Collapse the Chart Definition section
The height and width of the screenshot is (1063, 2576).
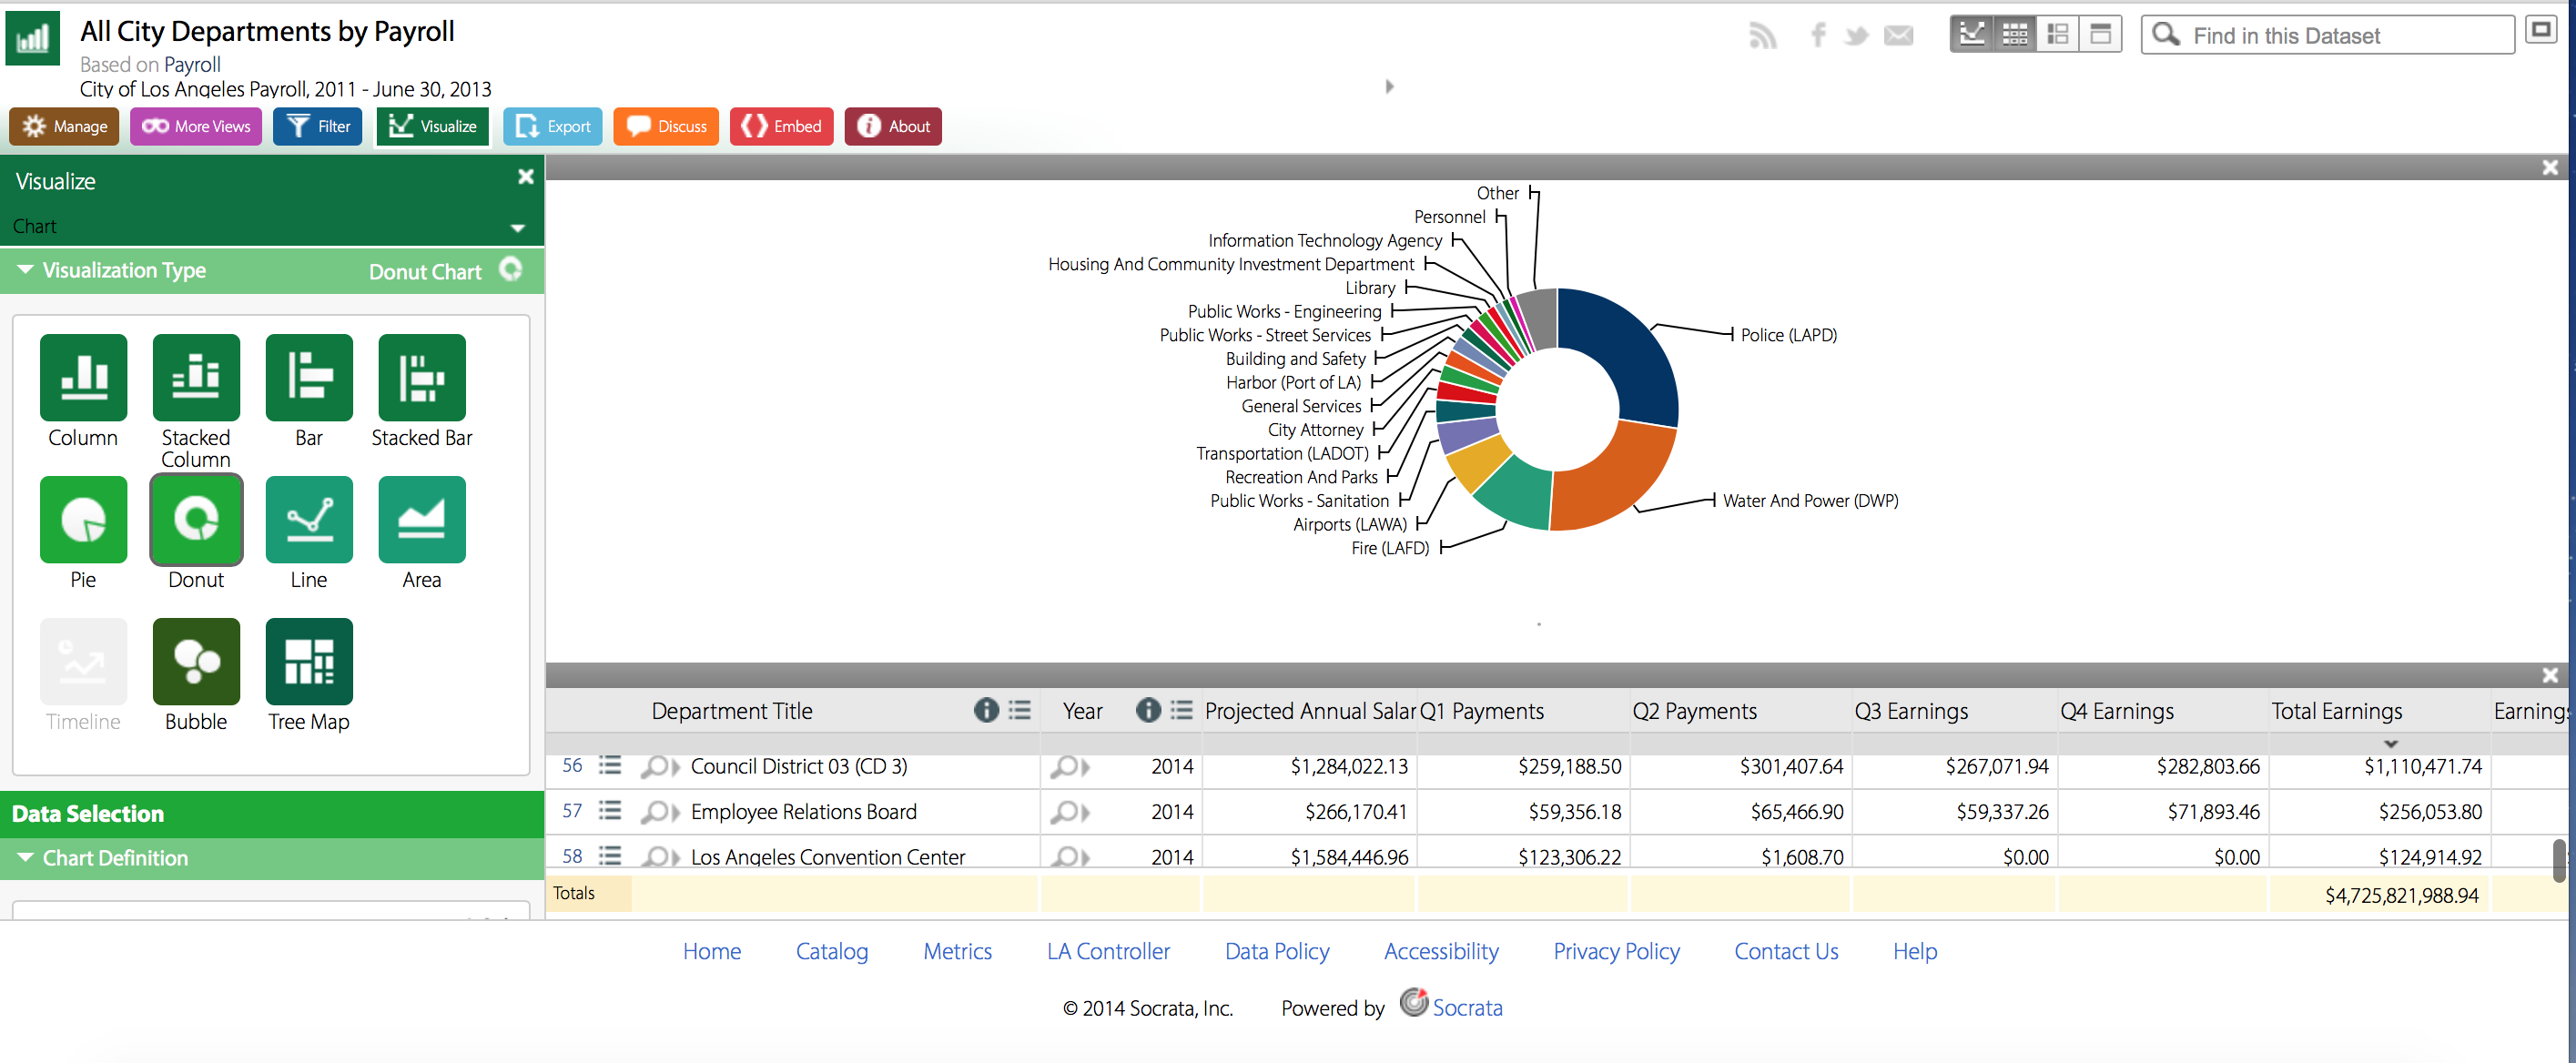click(x=26, y=857)
